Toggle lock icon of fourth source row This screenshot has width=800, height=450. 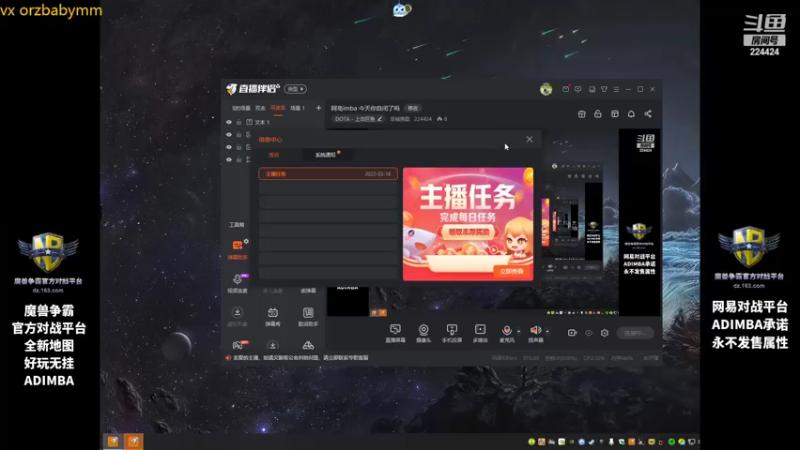pos(239,160)
